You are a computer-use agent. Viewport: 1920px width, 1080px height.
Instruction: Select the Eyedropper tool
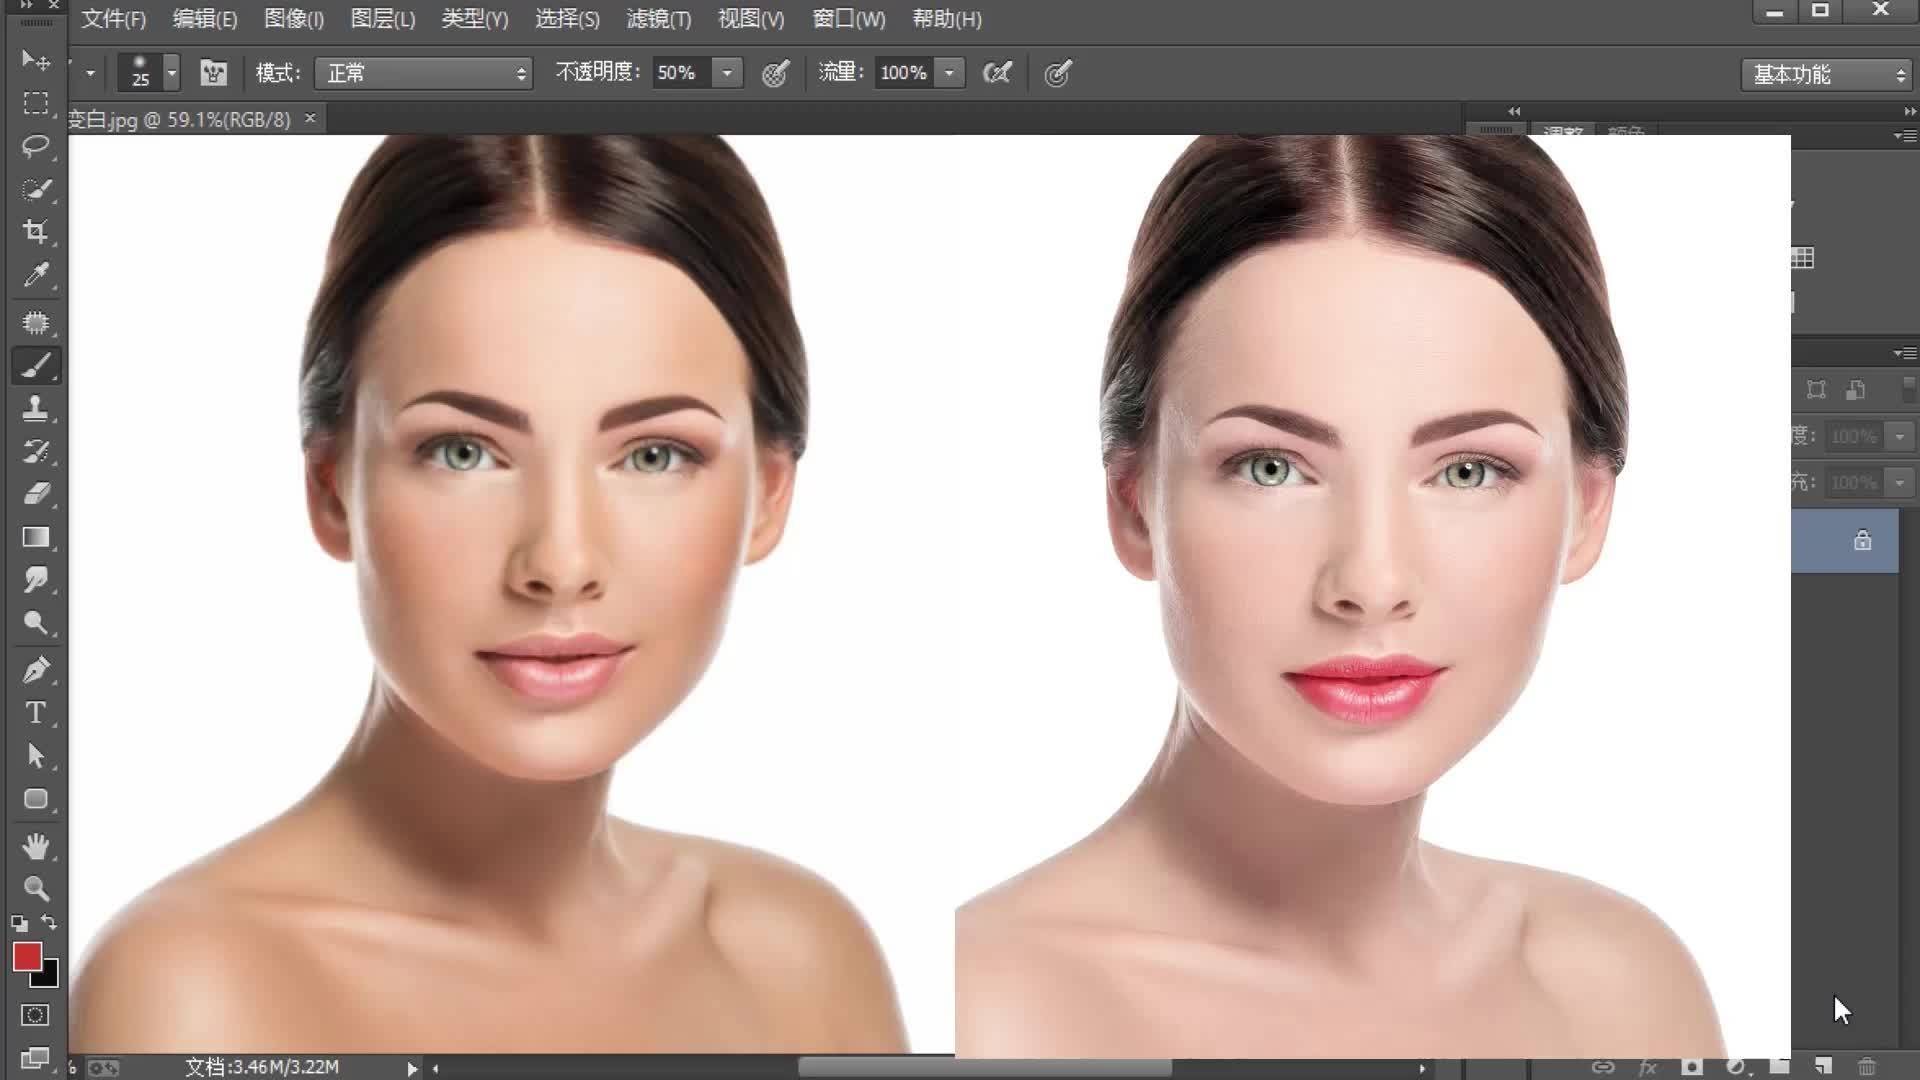(36, 275)
